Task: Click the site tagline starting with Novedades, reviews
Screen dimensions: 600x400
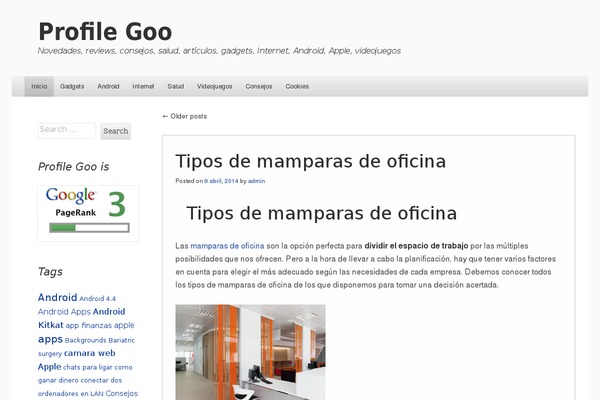Action: 219,51
